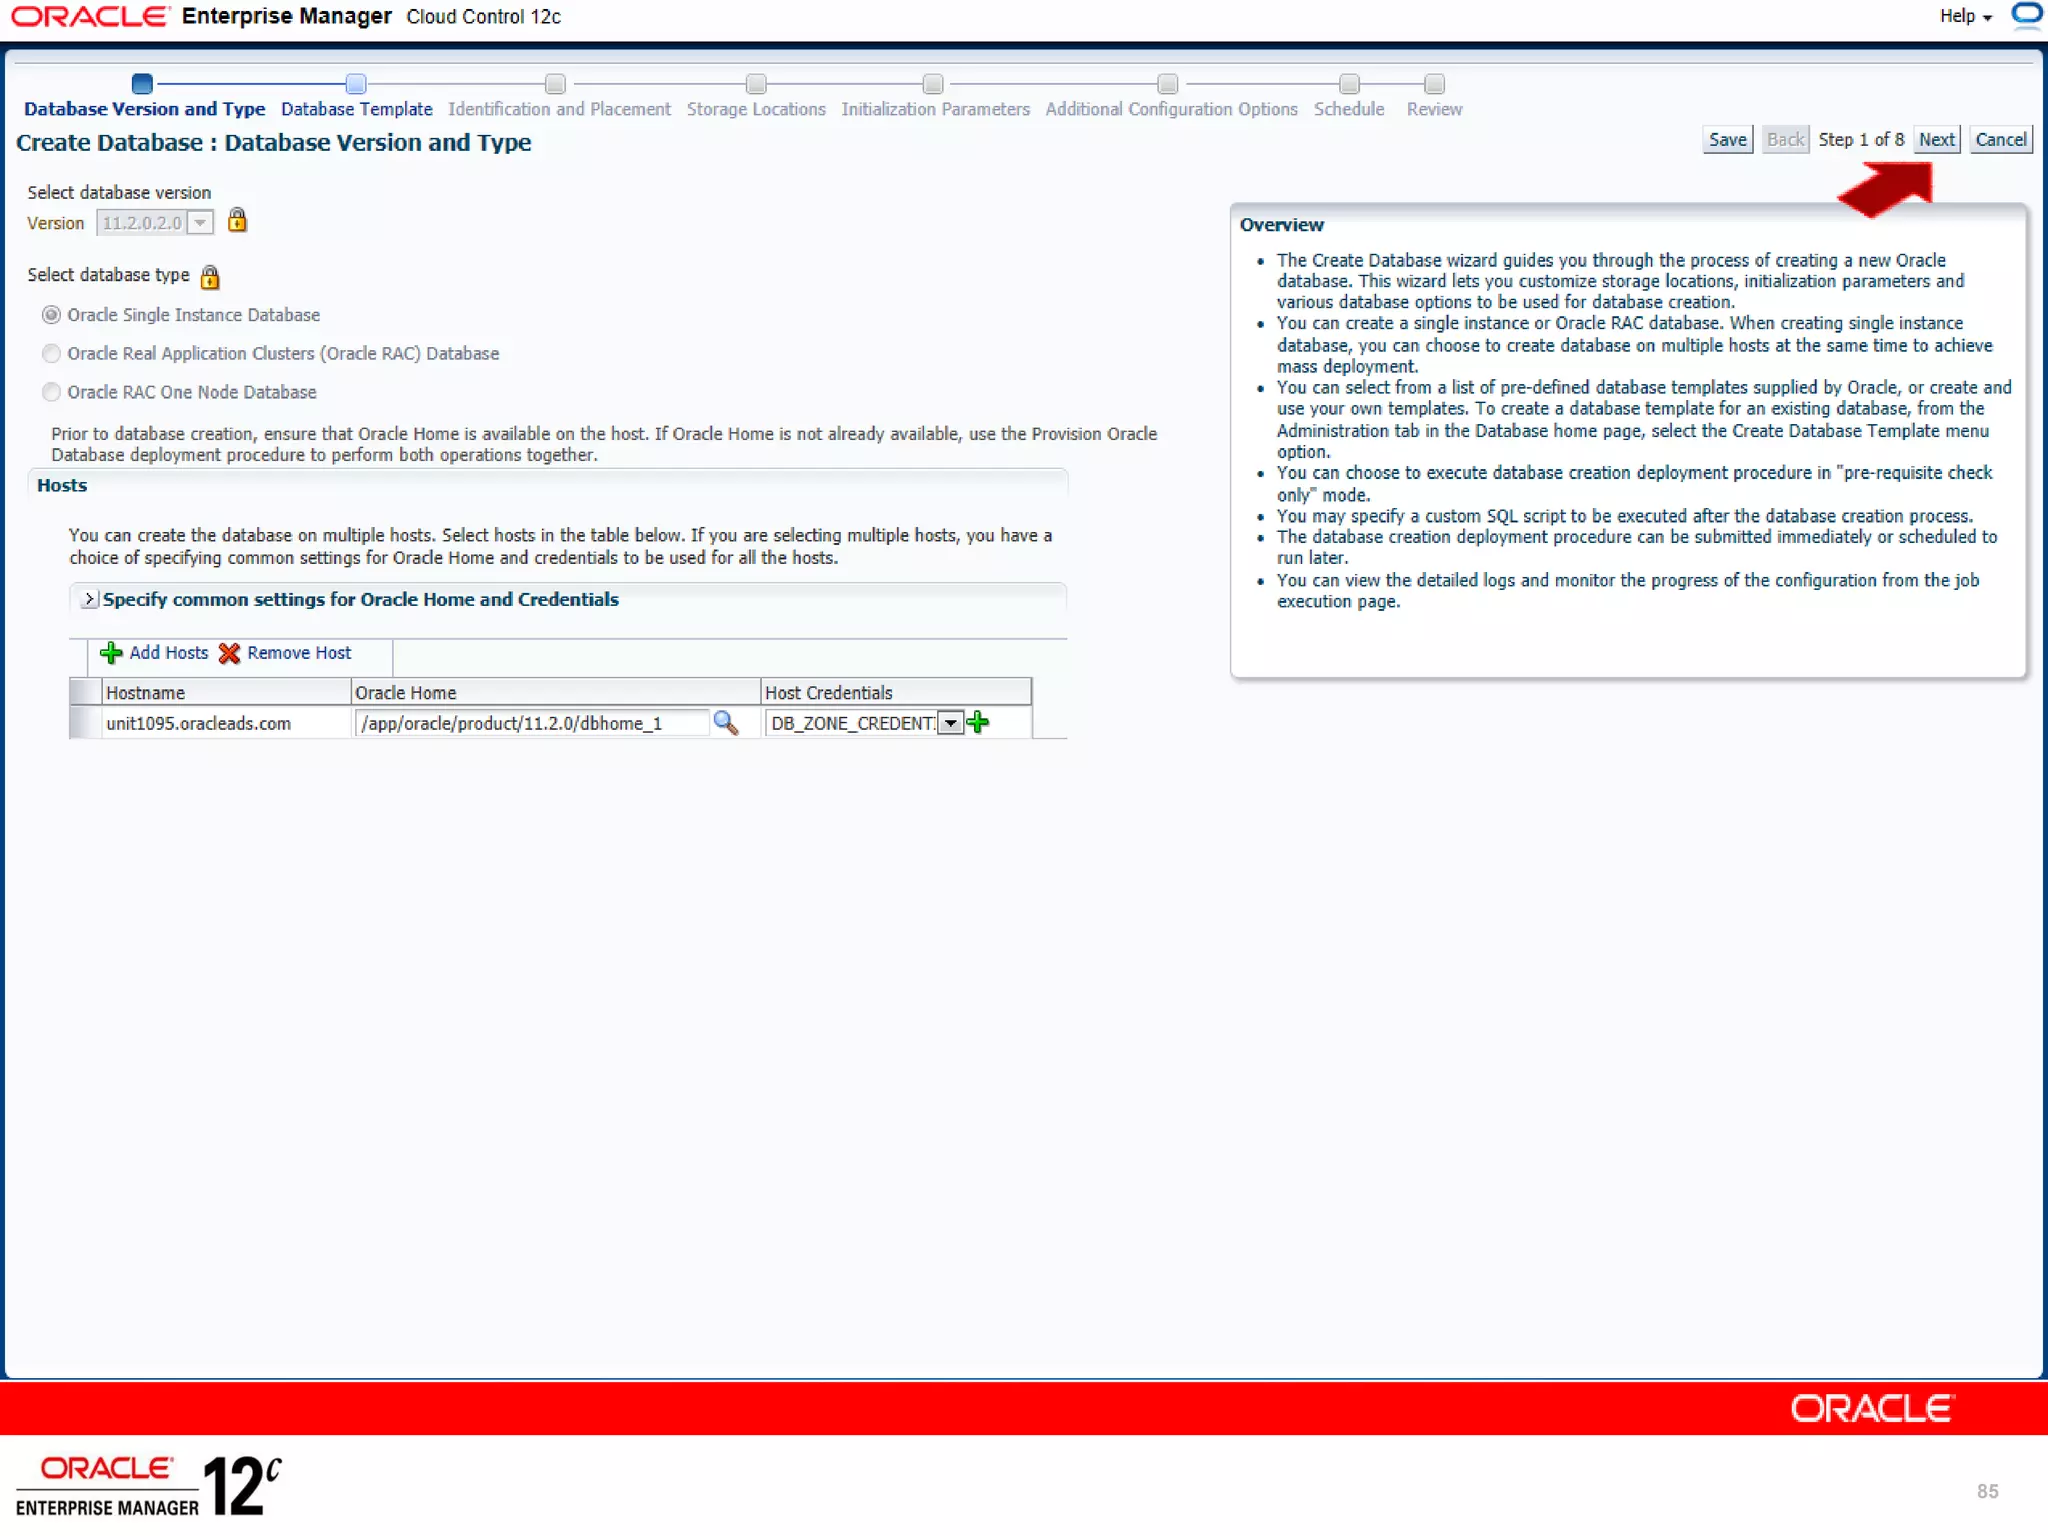Click the Remove Host red X icon
The width and height of the screenshot is (2048, 1536).
[x=229, y=653]
